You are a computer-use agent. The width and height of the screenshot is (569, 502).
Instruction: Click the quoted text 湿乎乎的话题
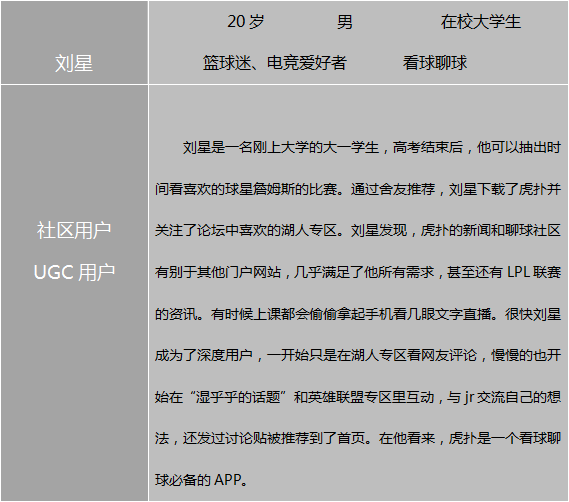pyautogui.click(x=238, y=397)
